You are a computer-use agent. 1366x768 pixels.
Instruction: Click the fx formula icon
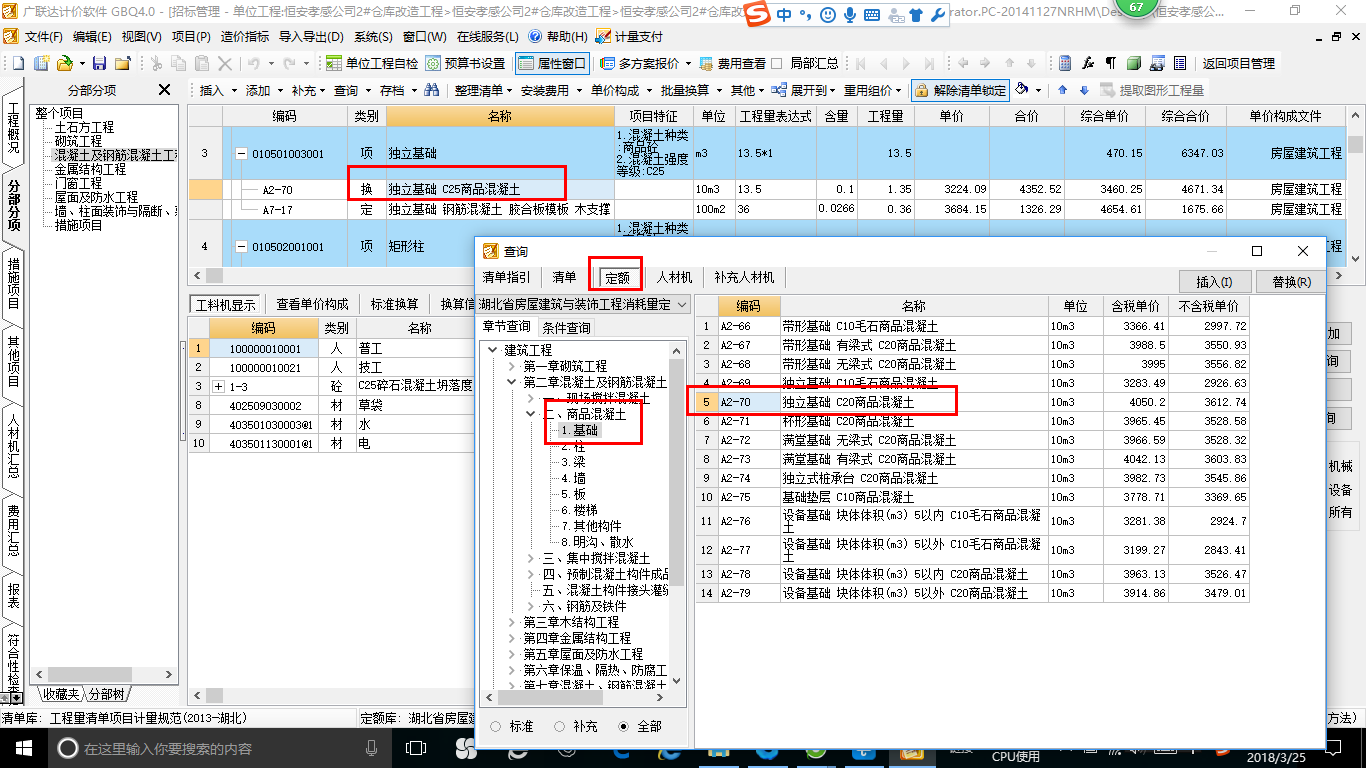pyautogui.click(x=1088, y=63)
